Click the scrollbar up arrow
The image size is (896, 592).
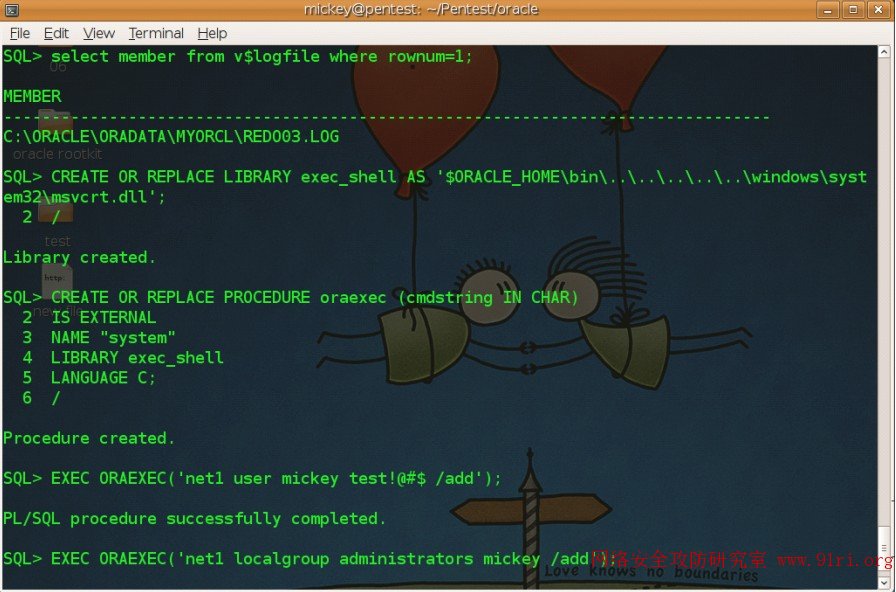pyautogui.click(x=884, y=51)
